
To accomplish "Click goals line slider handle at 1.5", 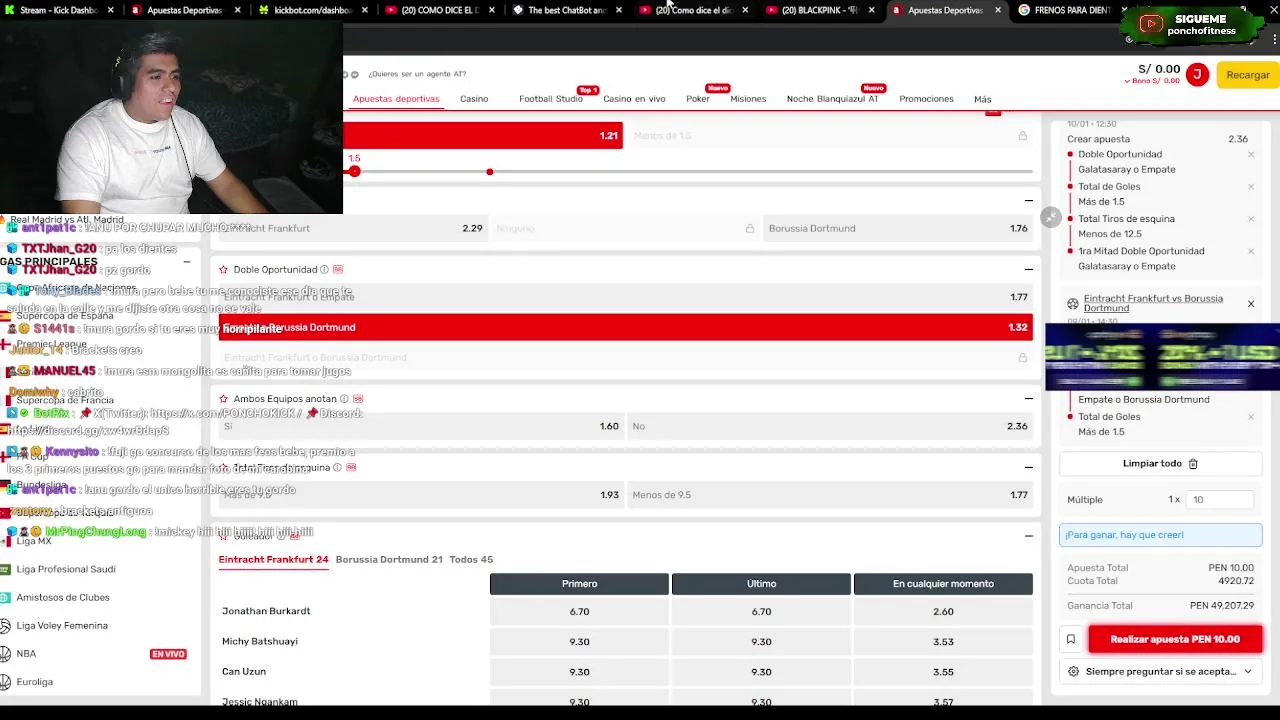I will pyautogui.click(x=354, y=172).
